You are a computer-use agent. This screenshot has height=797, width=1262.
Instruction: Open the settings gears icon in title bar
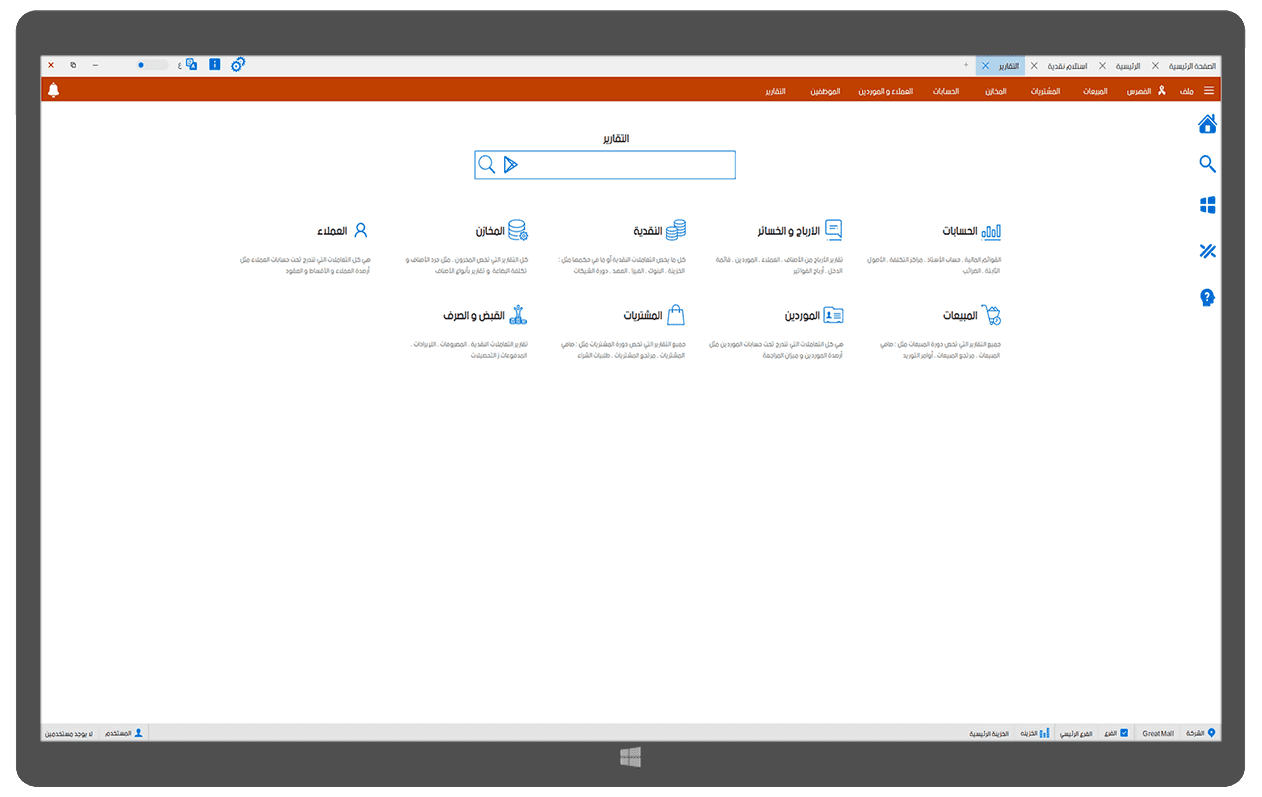[238, 65]
